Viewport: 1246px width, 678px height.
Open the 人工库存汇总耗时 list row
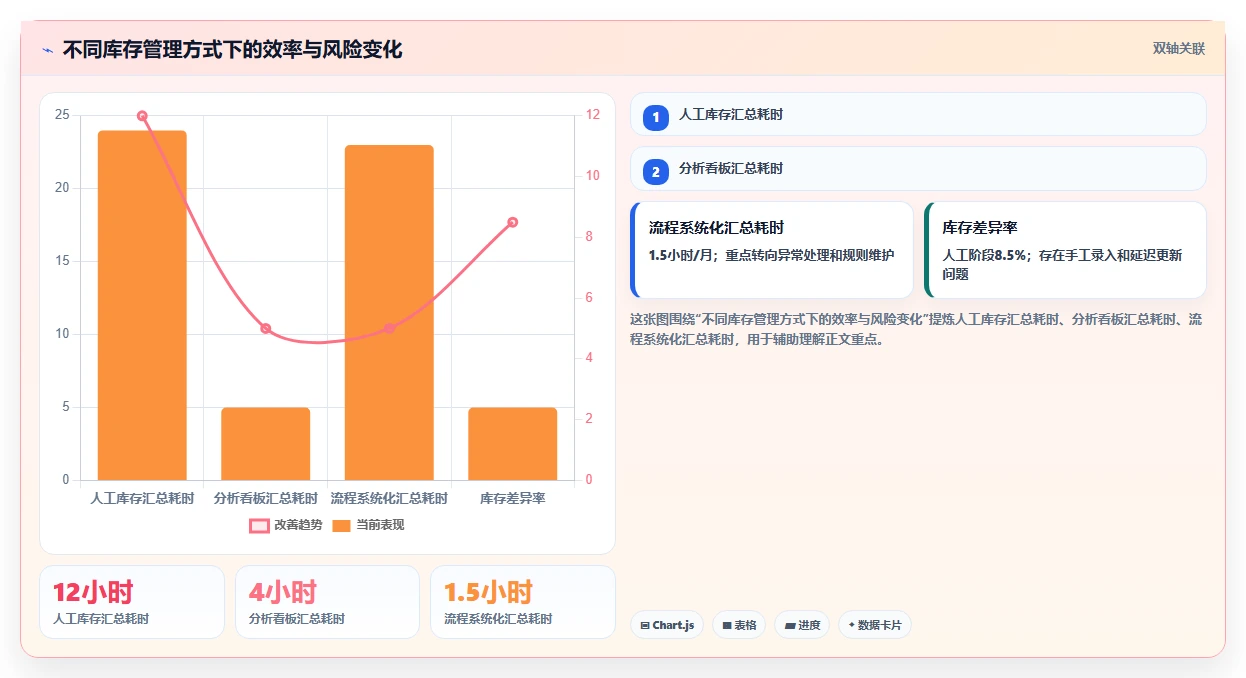coord(918,114)
